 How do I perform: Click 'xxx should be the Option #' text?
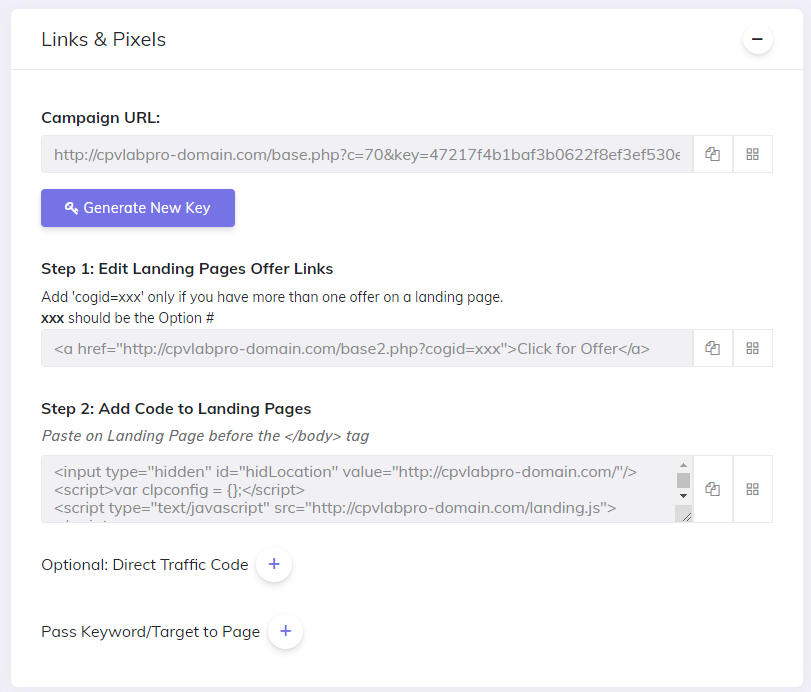tap(128, 318)
